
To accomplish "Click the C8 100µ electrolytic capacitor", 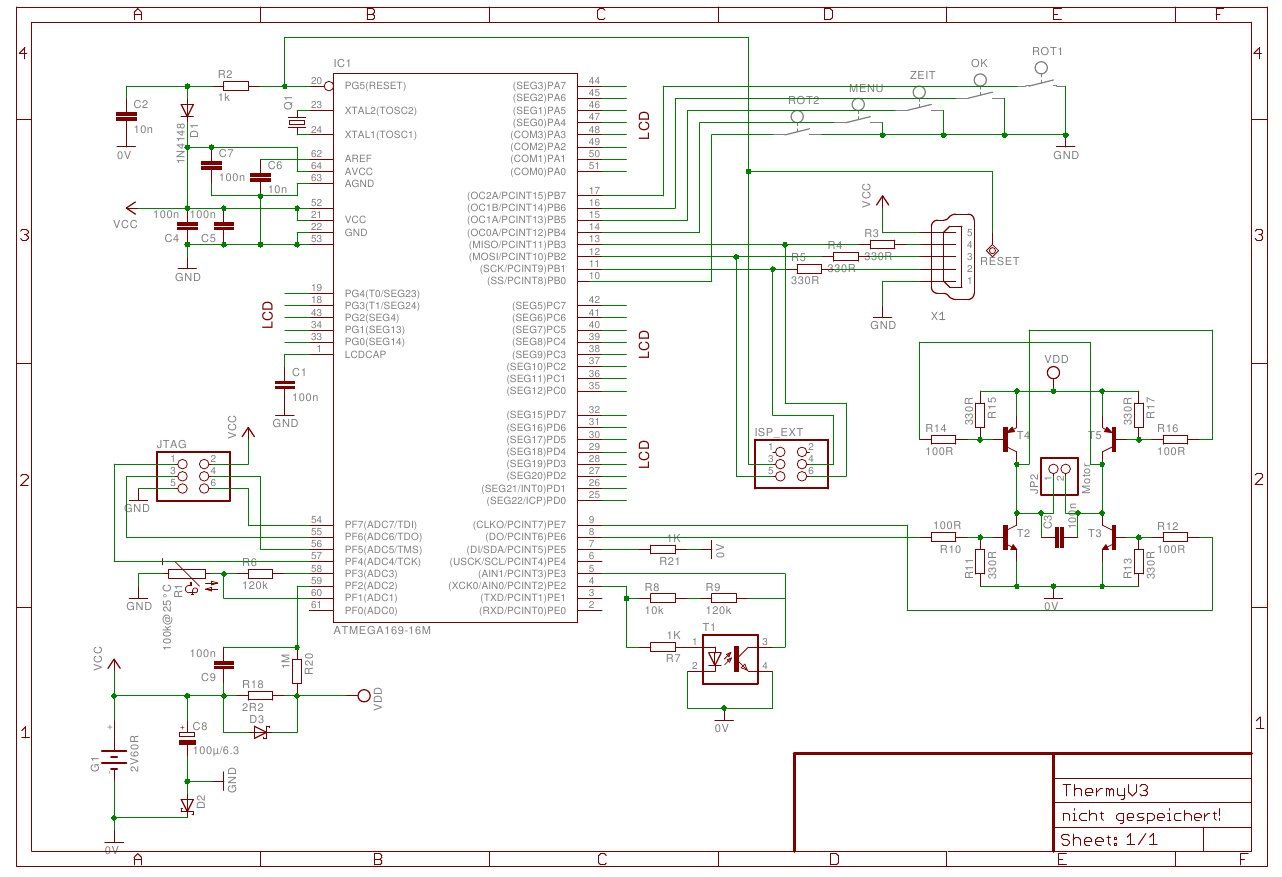I will click(187, 737).
